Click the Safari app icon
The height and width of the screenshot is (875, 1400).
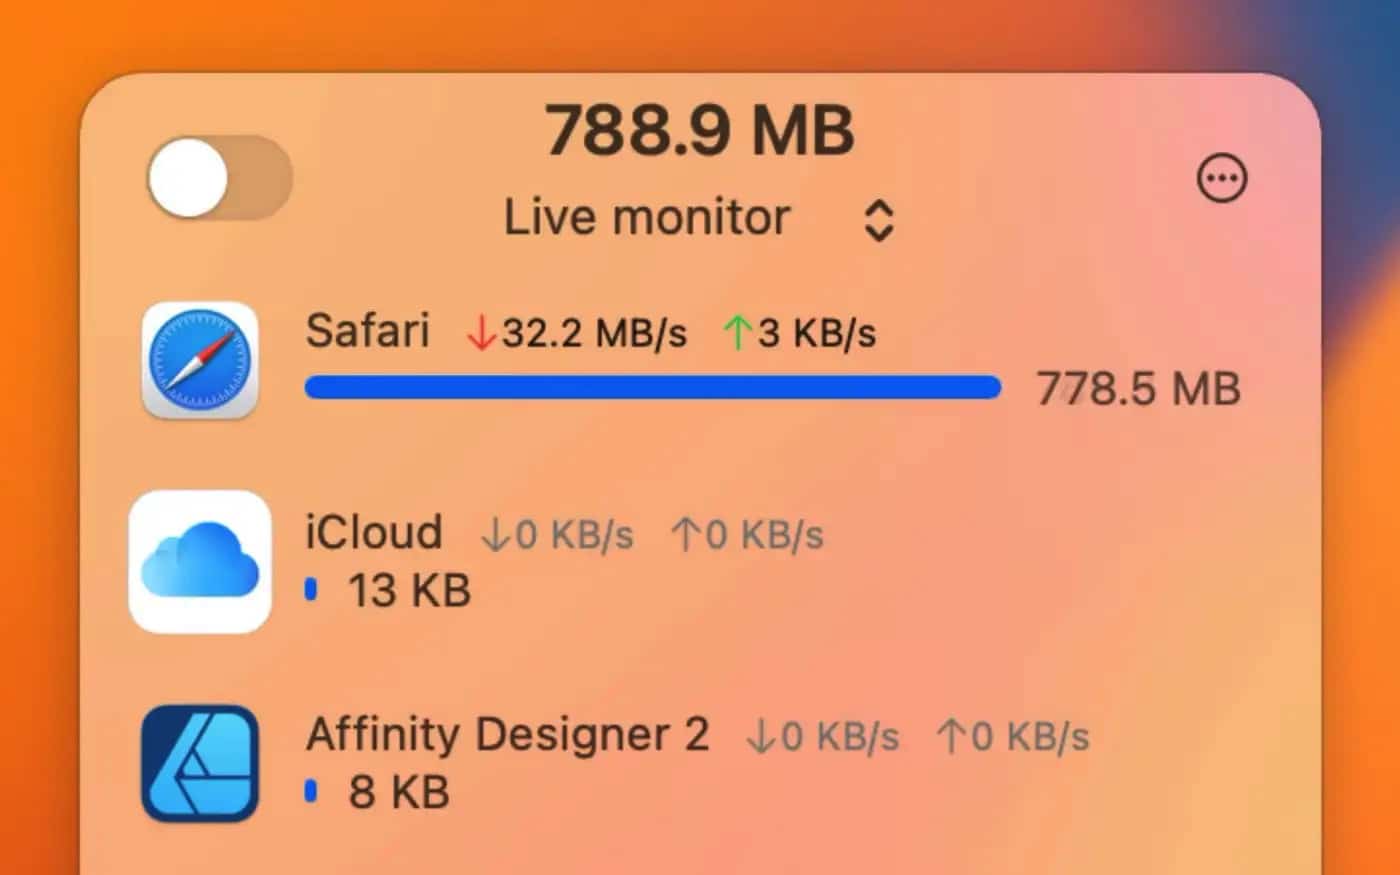200,360
